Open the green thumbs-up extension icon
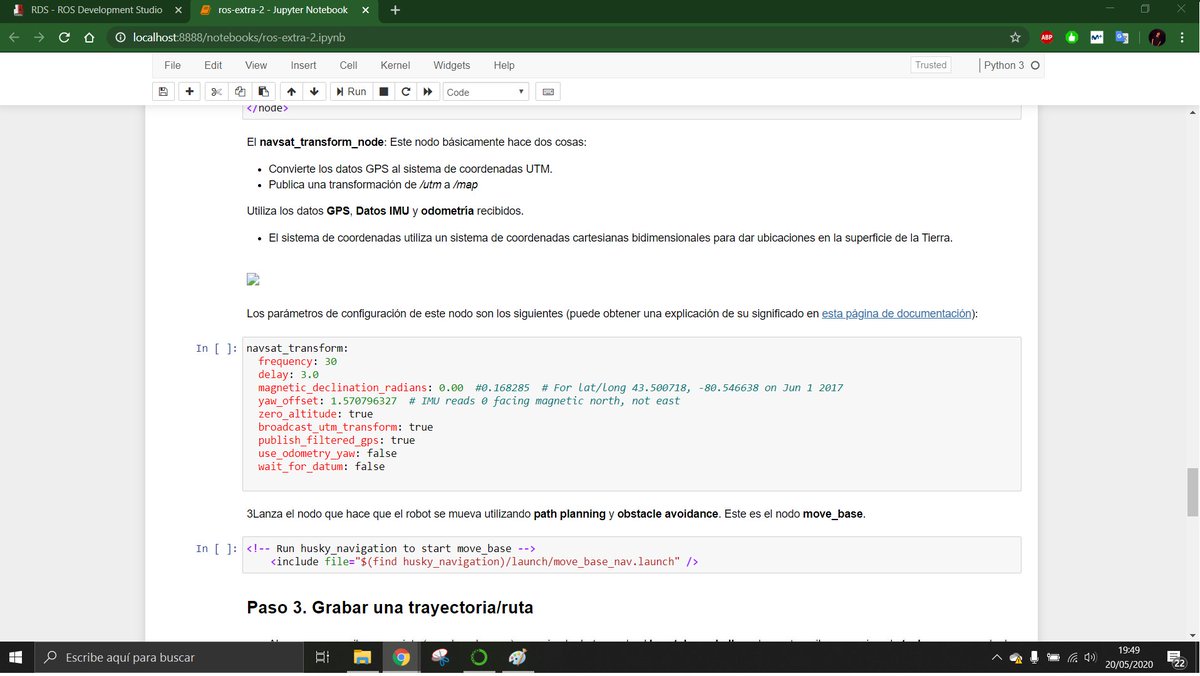Image resolution: width=1200 pixels, height=676 pixels. (x=1072, y=37)
